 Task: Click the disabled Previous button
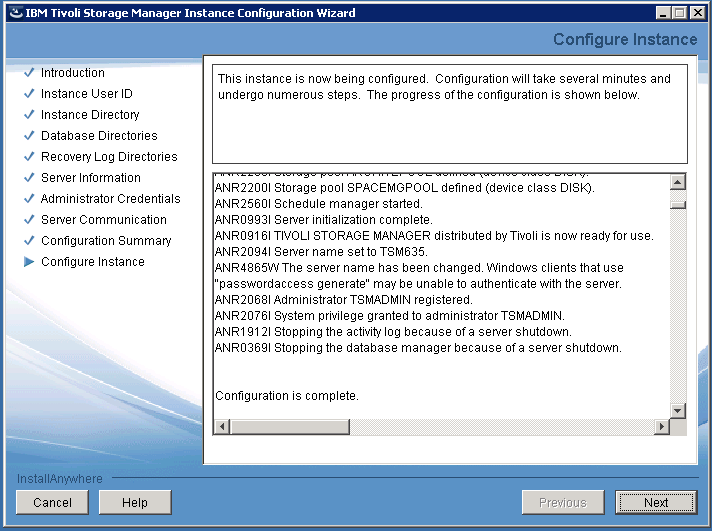(x=563, y=502)
